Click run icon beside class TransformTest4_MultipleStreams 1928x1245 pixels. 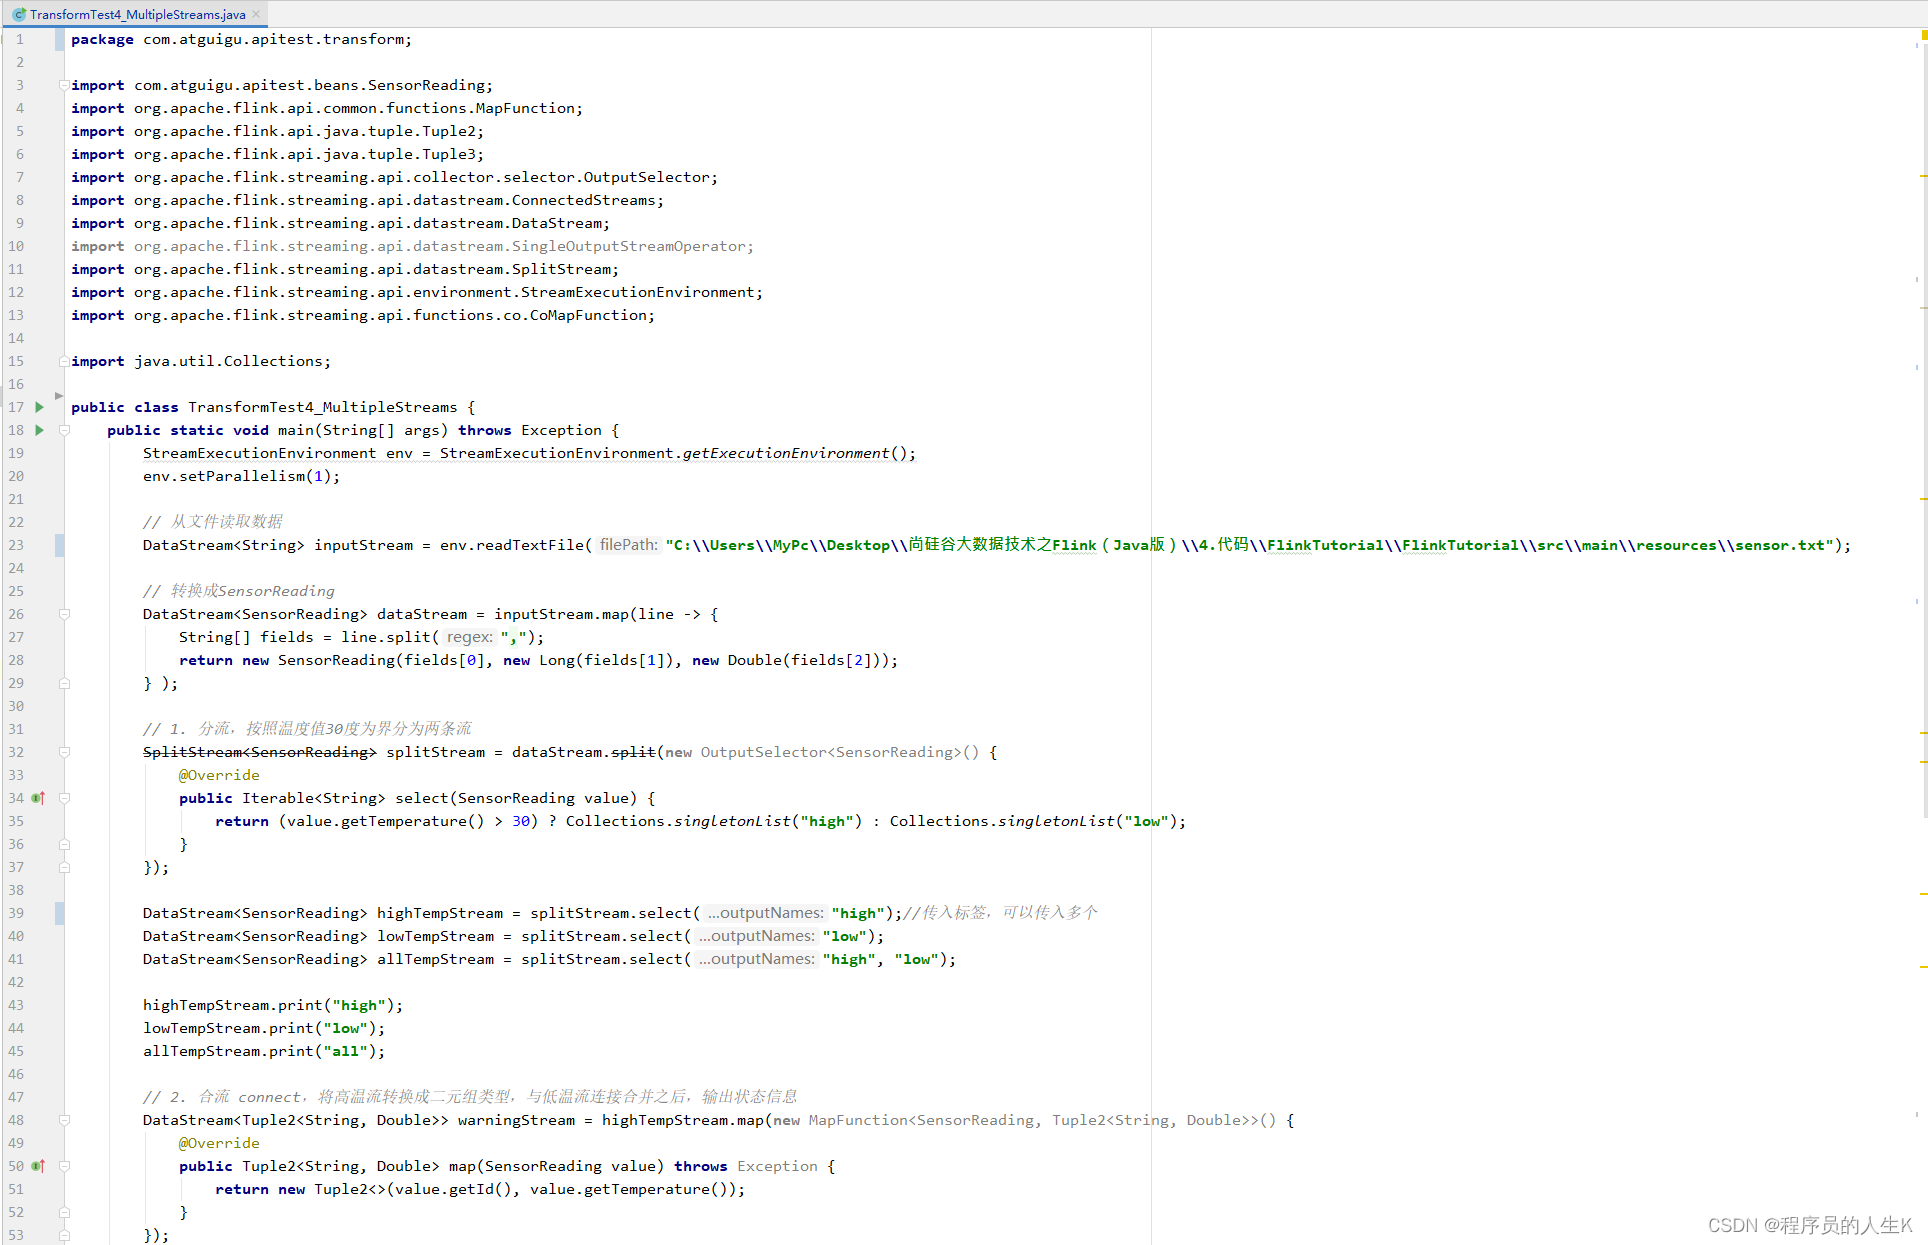(x=39, y=407)
